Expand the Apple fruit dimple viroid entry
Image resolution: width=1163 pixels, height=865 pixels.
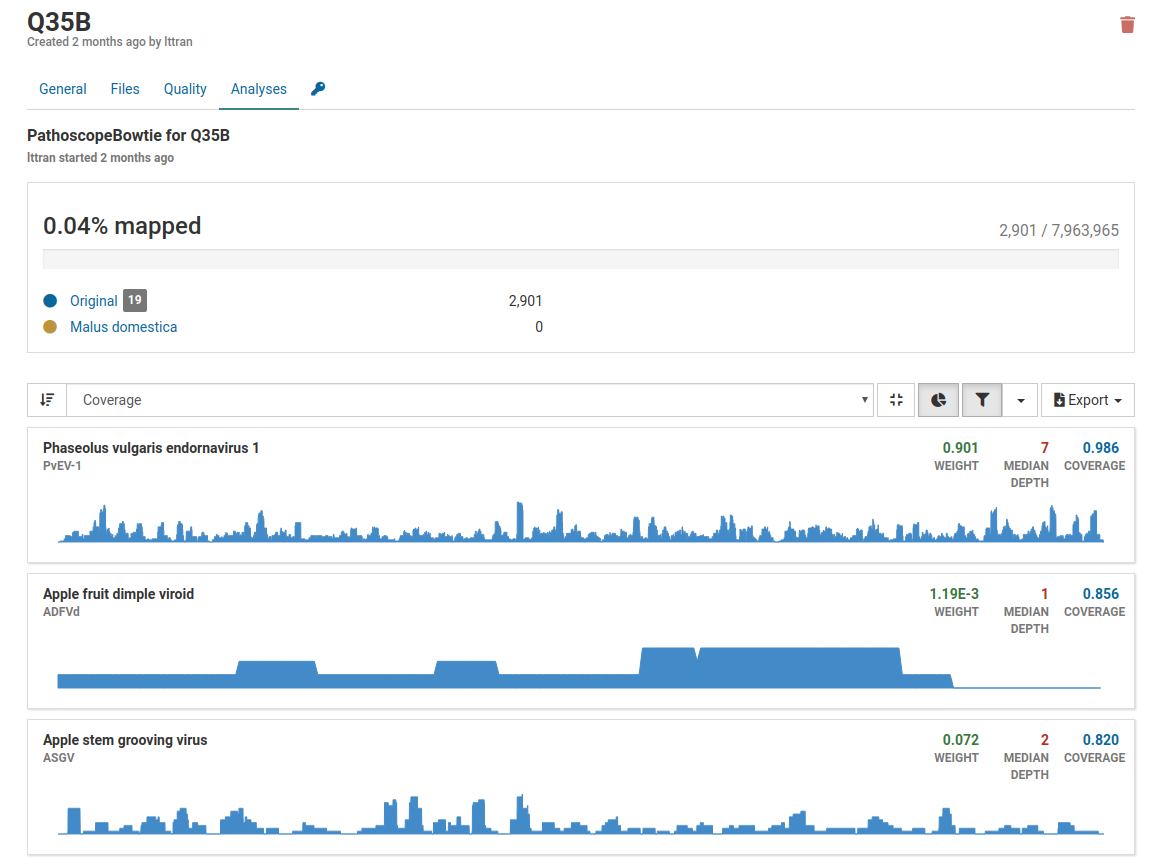point(119,594)
